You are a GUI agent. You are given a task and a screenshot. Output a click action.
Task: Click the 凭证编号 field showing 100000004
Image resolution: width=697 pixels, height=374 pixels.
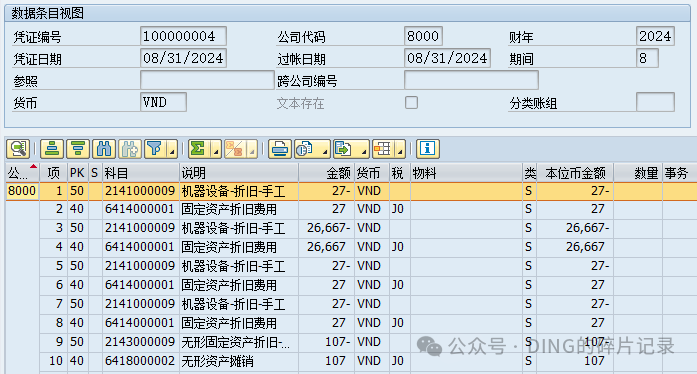click(x=183, y=36)
